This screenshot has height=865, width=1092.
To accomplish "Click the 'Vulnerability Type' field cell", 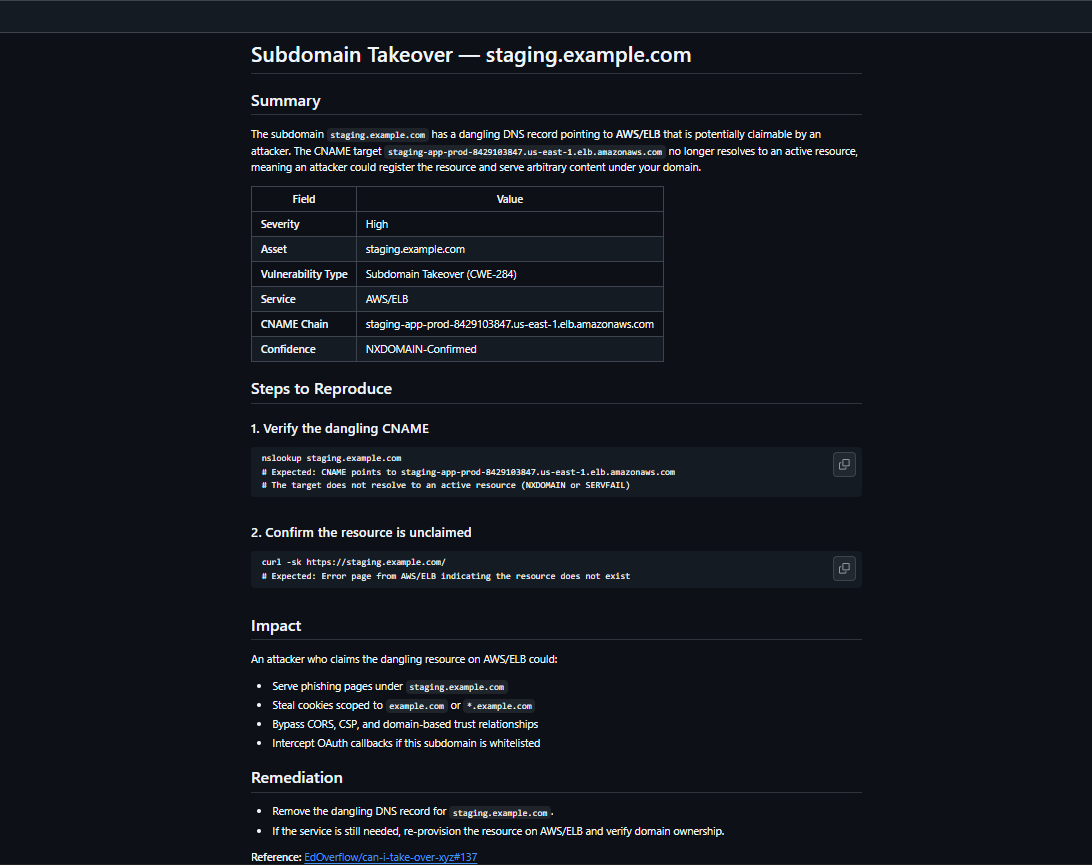I will (x=304, y=274).
